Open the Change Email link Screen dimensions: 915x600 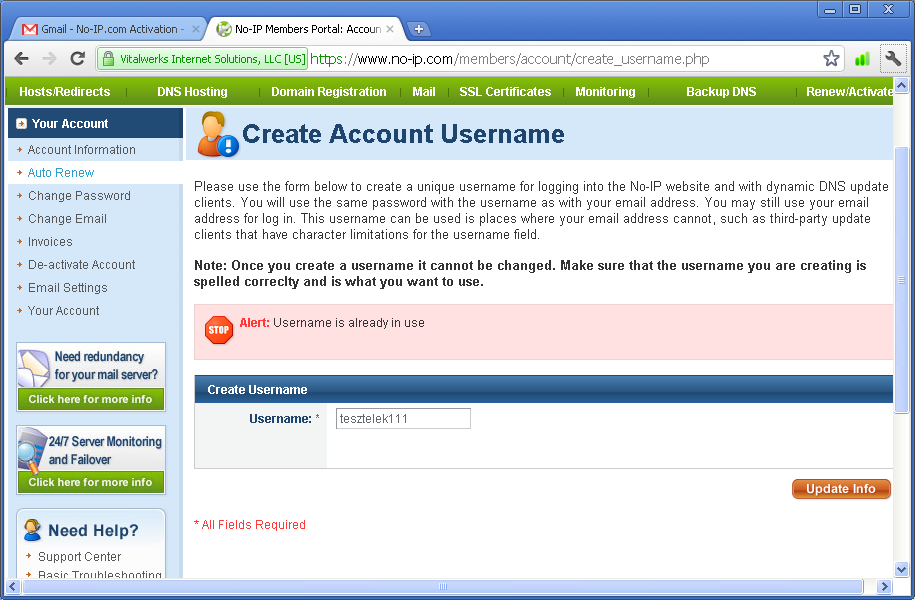coord(67,219)
